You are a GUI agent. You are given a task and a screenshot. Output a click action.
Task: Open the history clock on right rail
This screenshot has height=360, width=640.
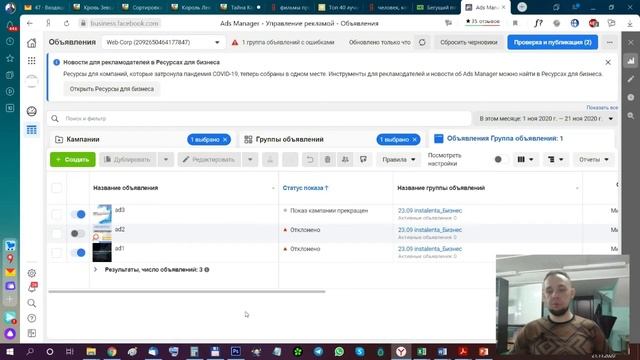tap(631, 97)
